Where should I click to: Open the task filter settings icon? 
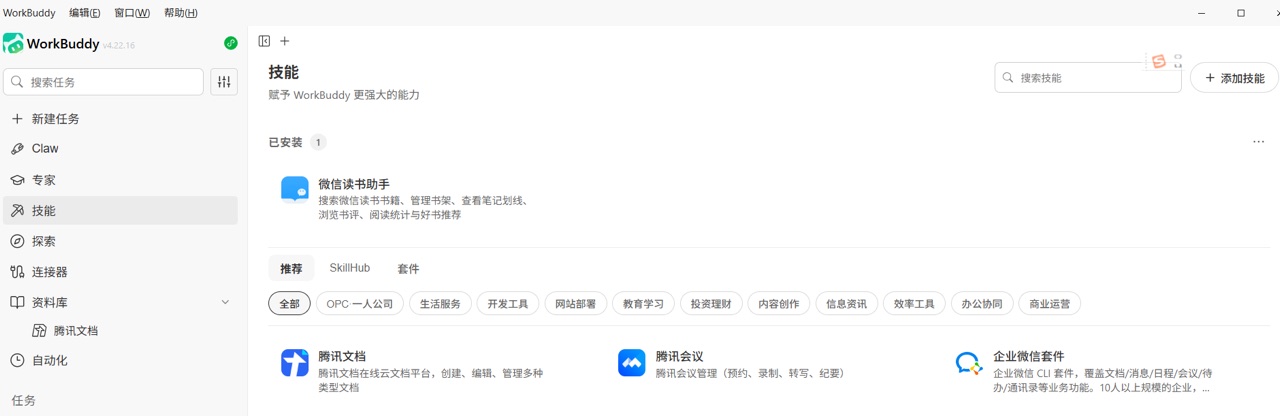[x=224, y=82]
